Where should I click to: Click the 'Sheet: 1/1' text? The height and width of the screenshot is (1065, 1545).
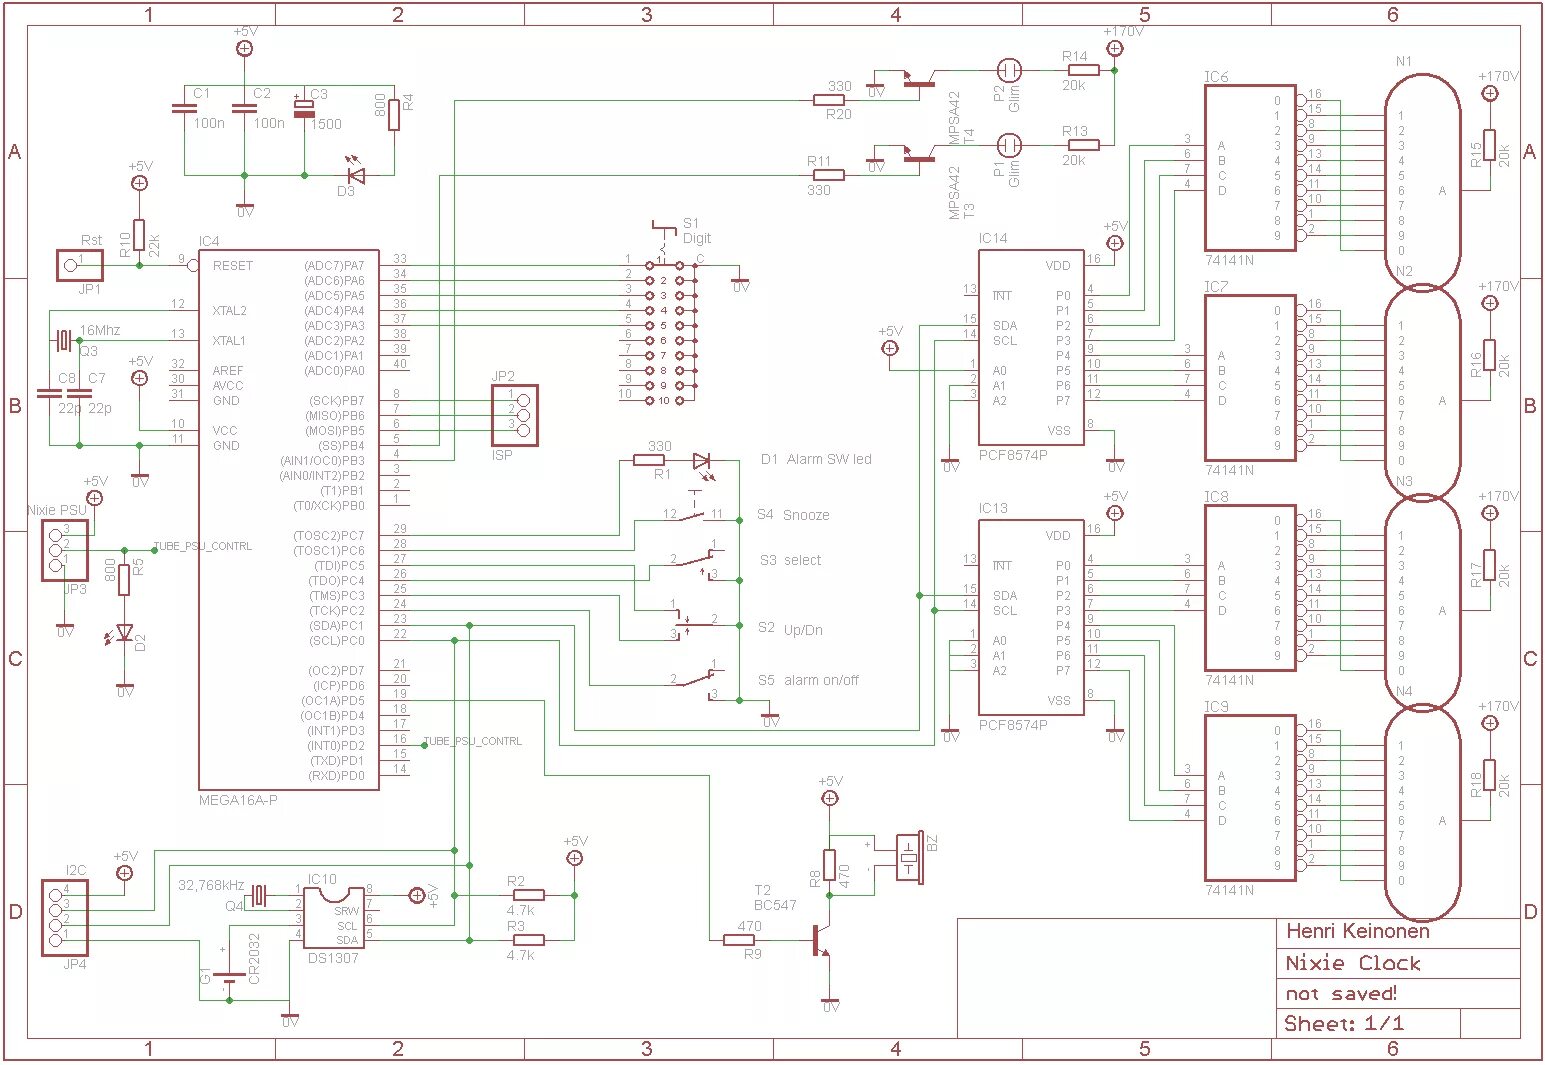click(x=1344, y=1023)
